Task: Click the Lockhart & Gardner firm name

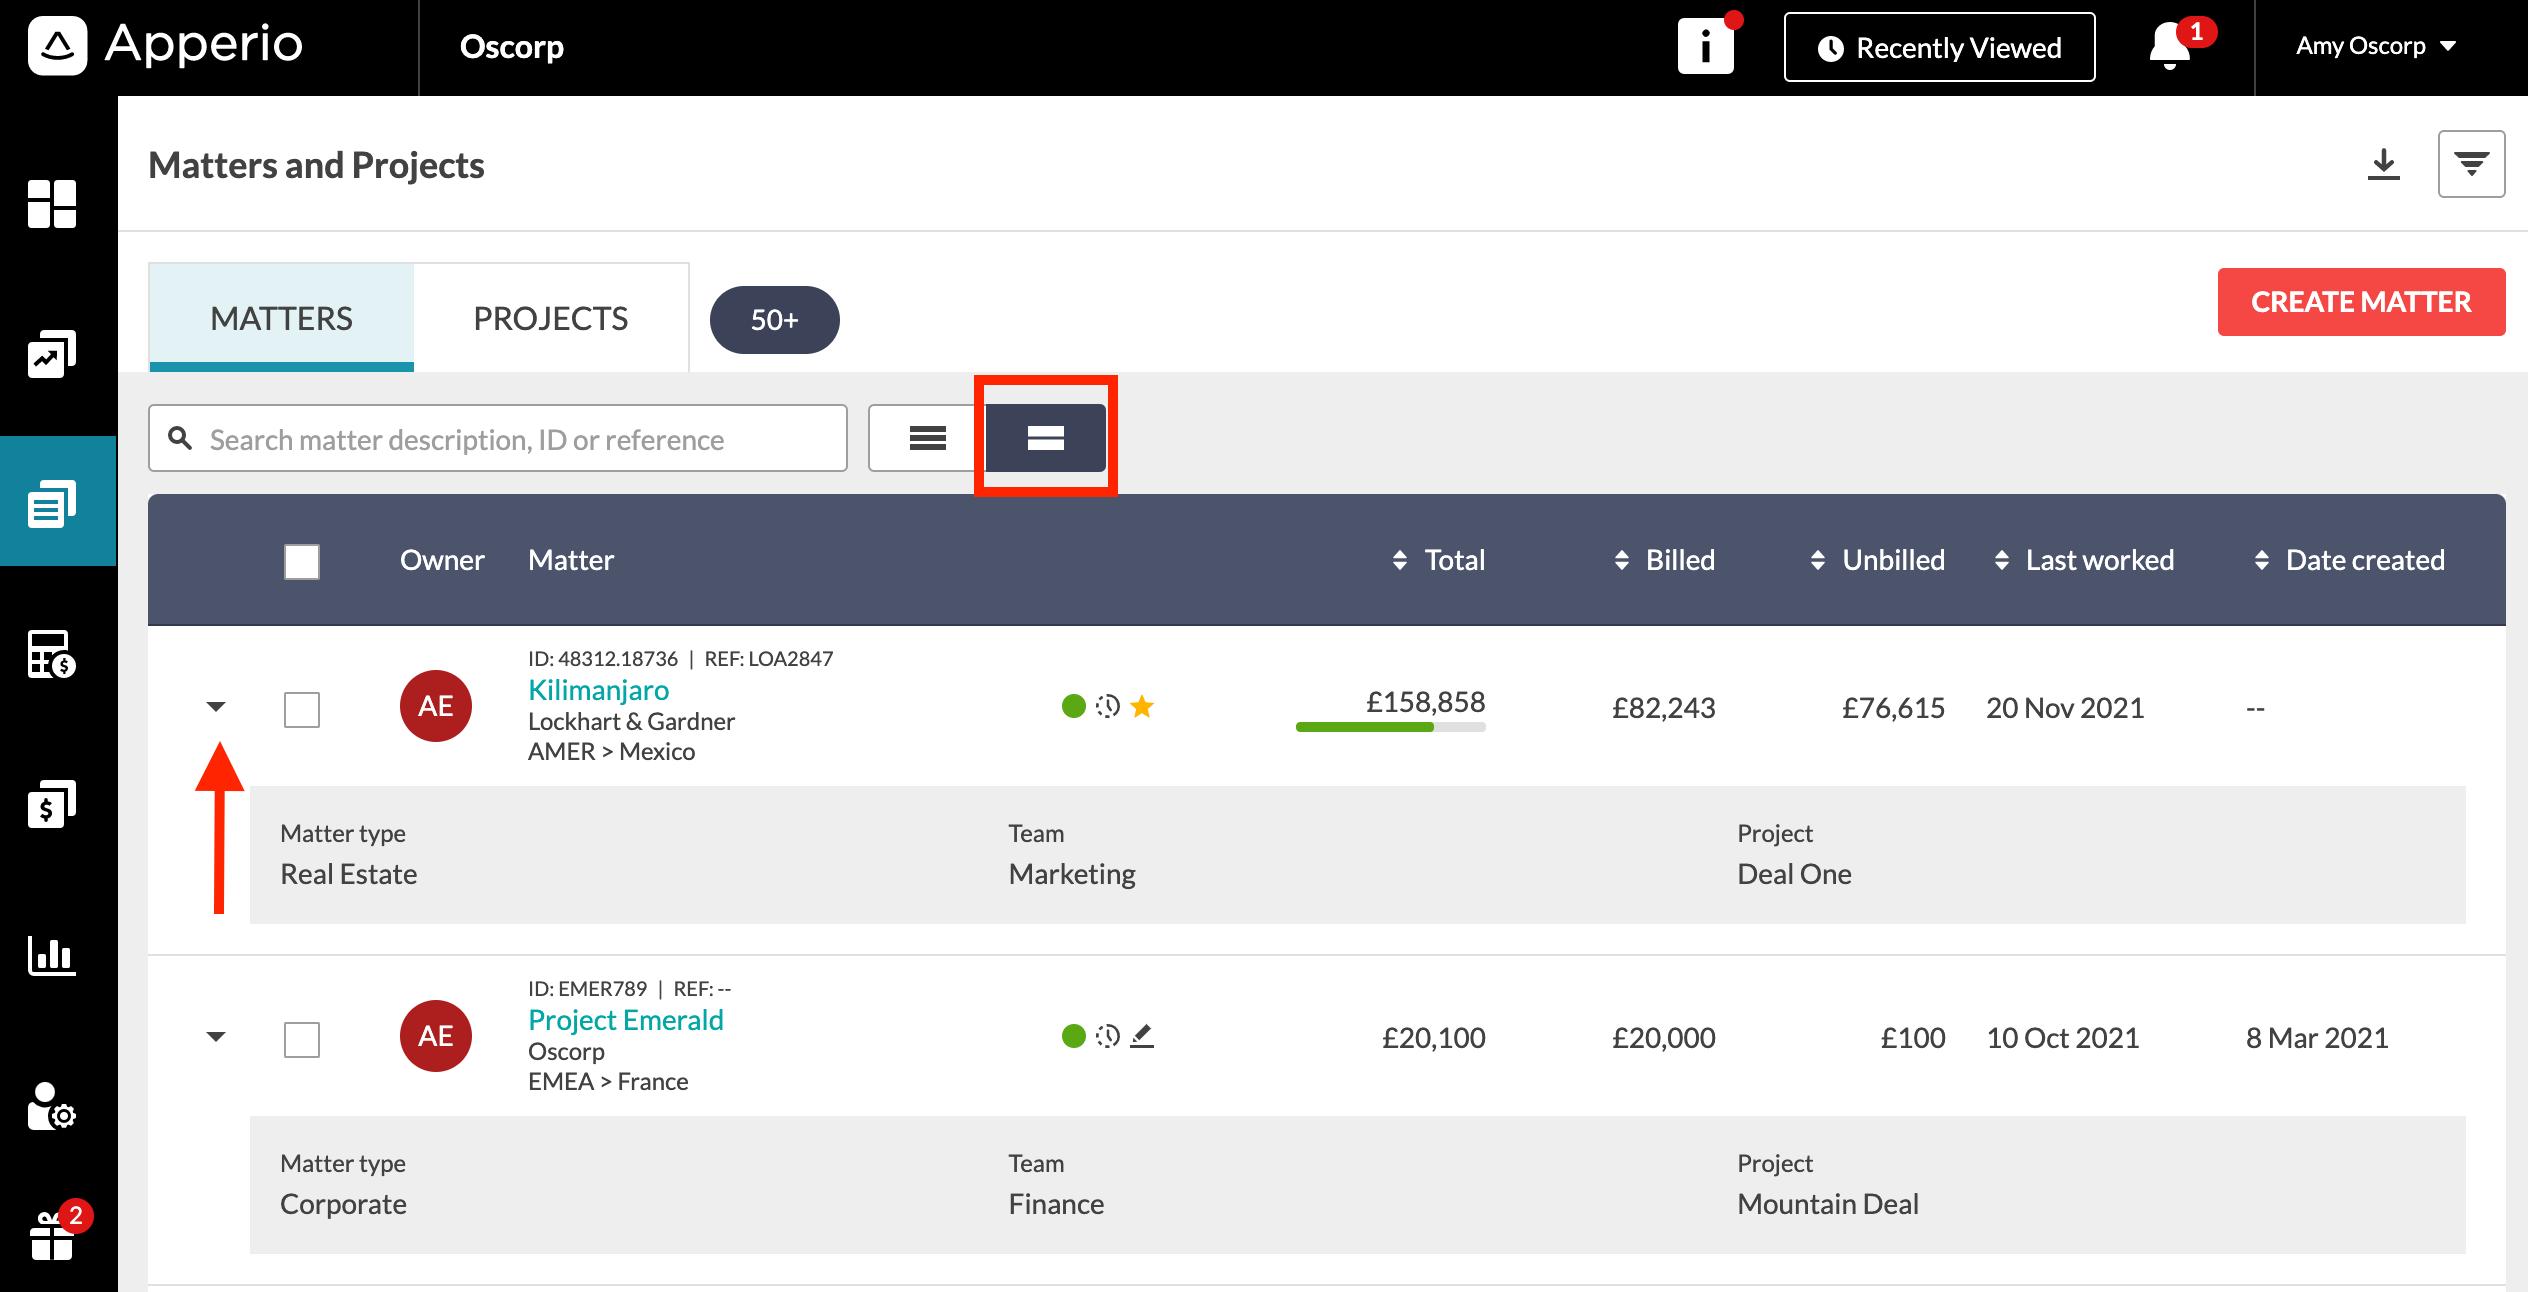Action: click(631, 721)
